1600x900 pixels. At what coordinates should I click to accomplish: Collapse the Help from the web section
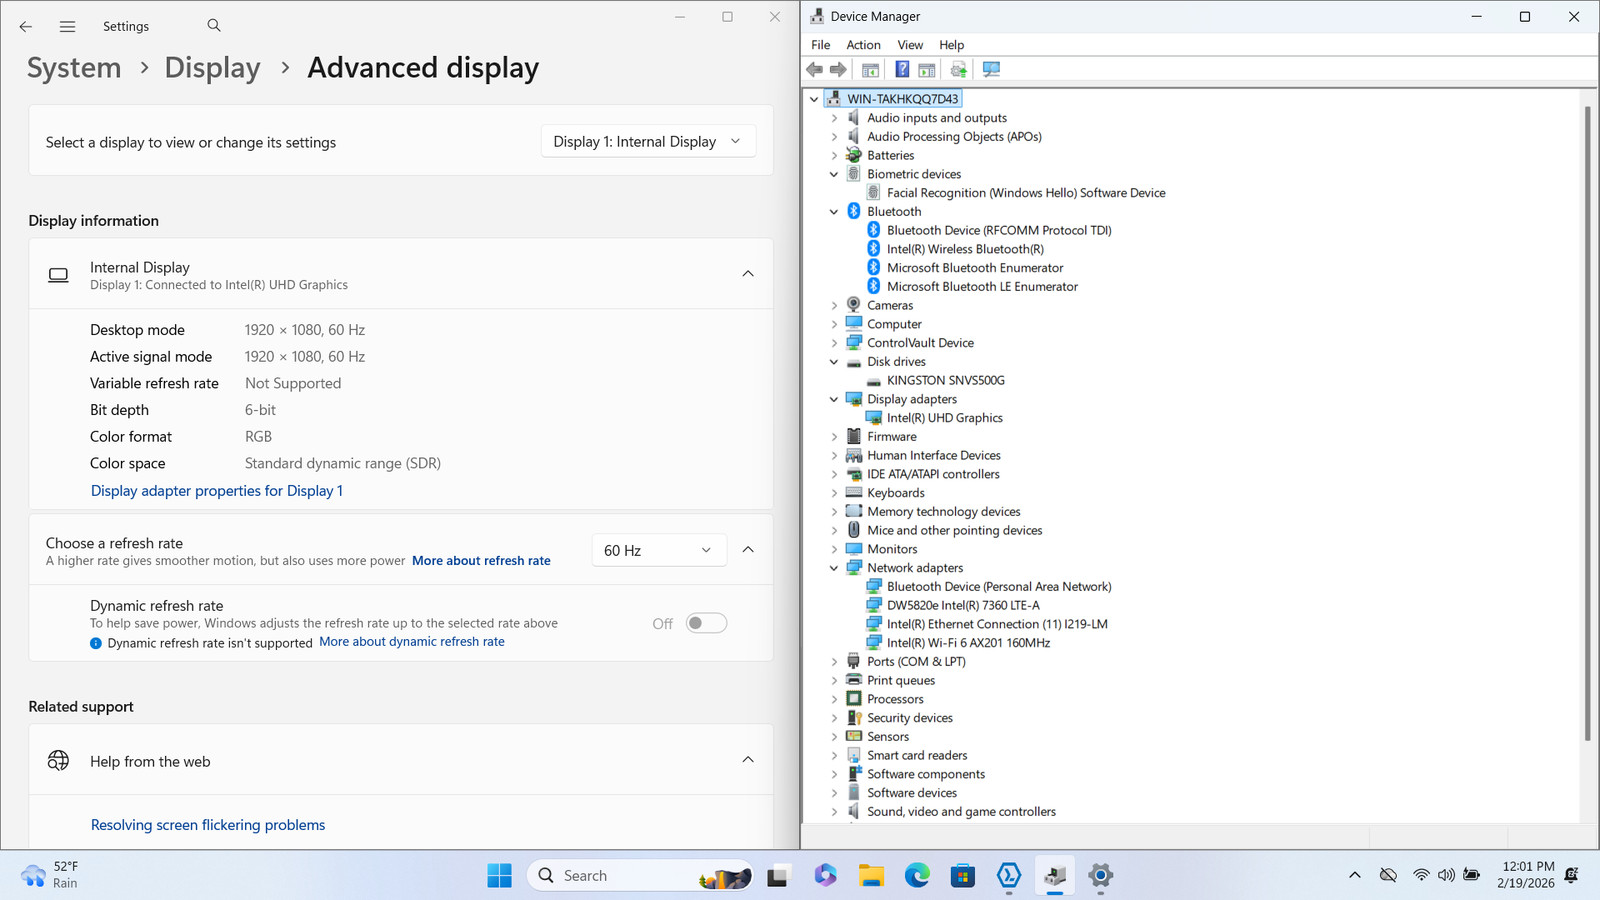click(748, 760)
